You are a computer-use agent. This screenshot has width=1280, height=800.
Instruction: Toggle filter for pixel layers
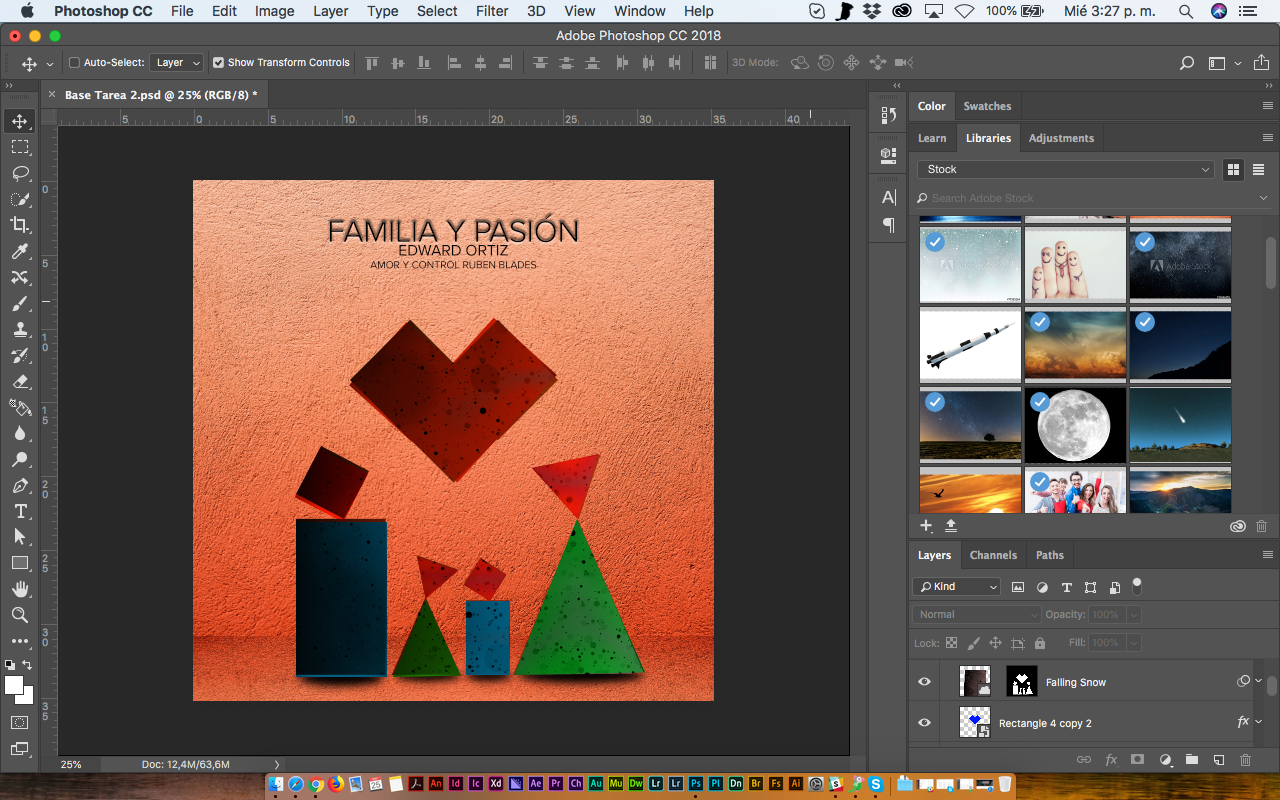(1018, 587)
